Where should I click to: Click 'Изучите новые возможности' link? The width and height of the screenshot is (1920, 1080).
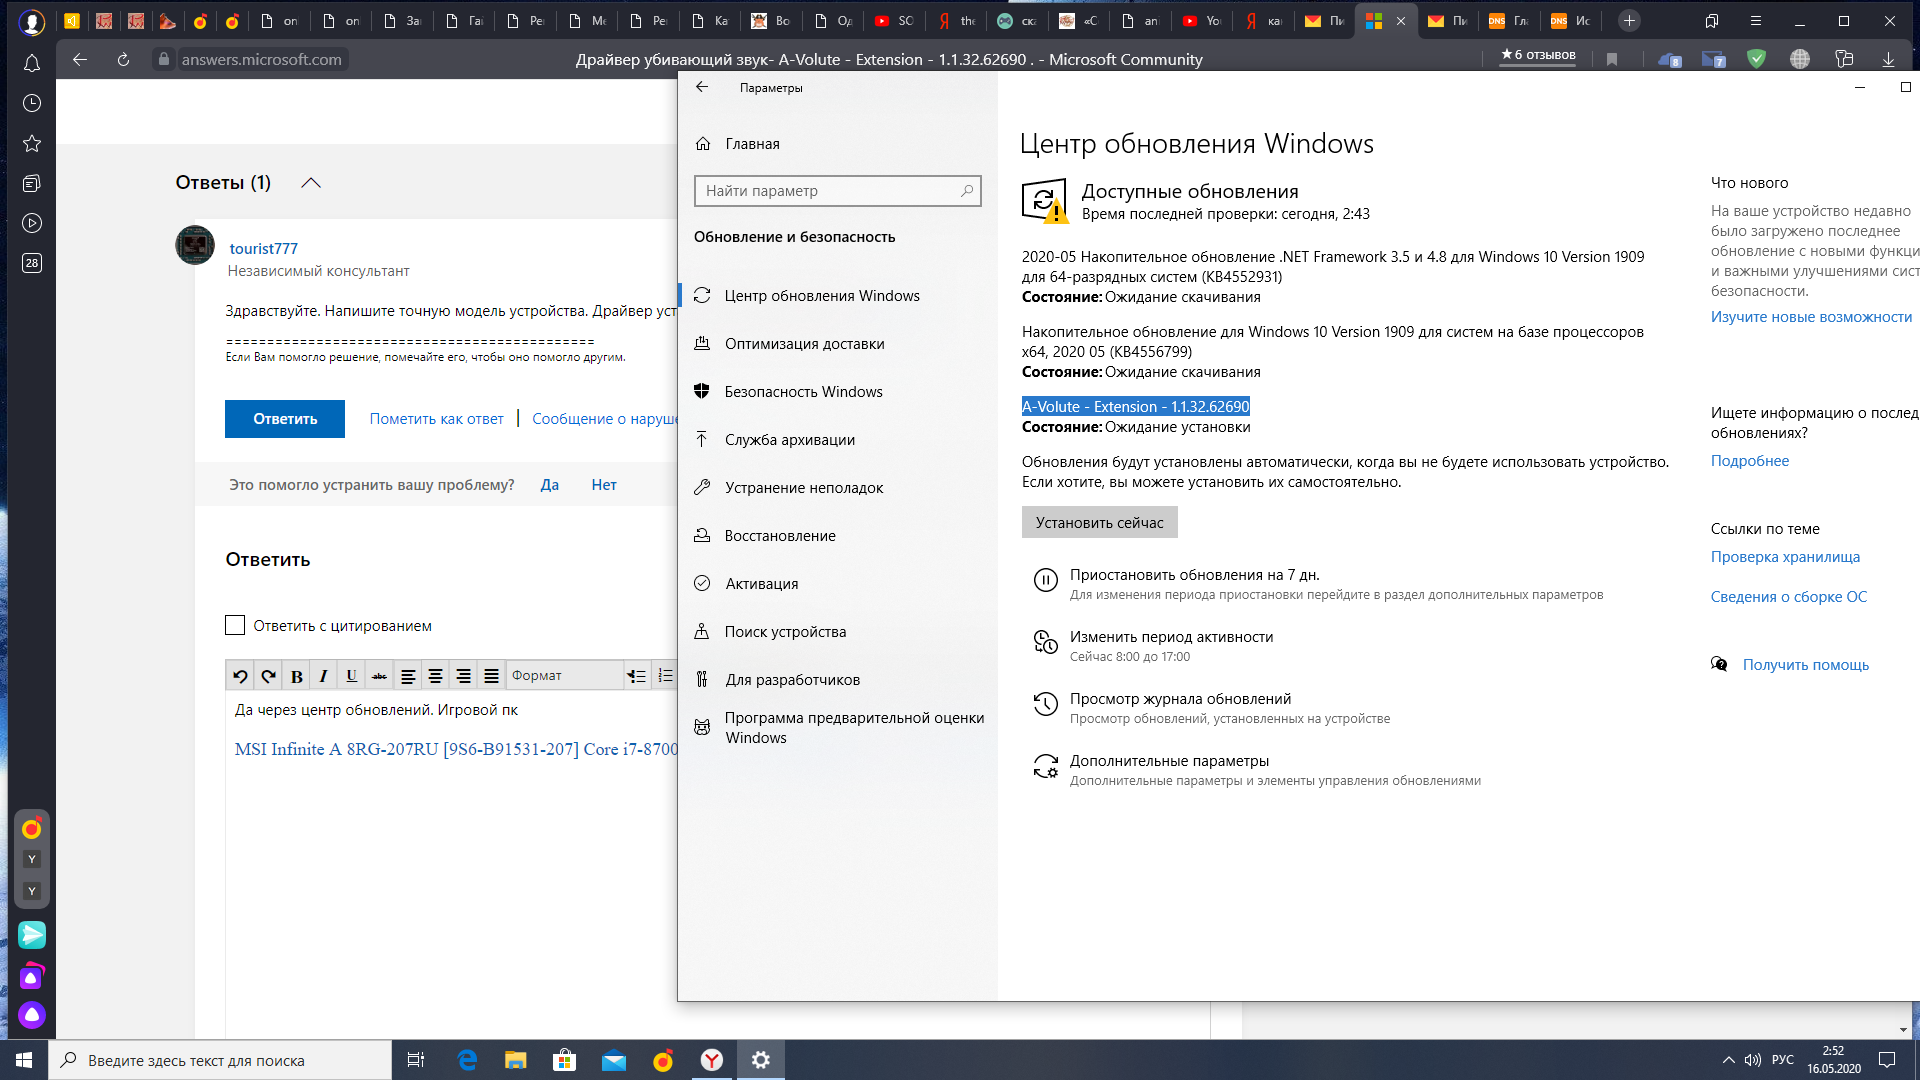click(x=1810, y=317)
